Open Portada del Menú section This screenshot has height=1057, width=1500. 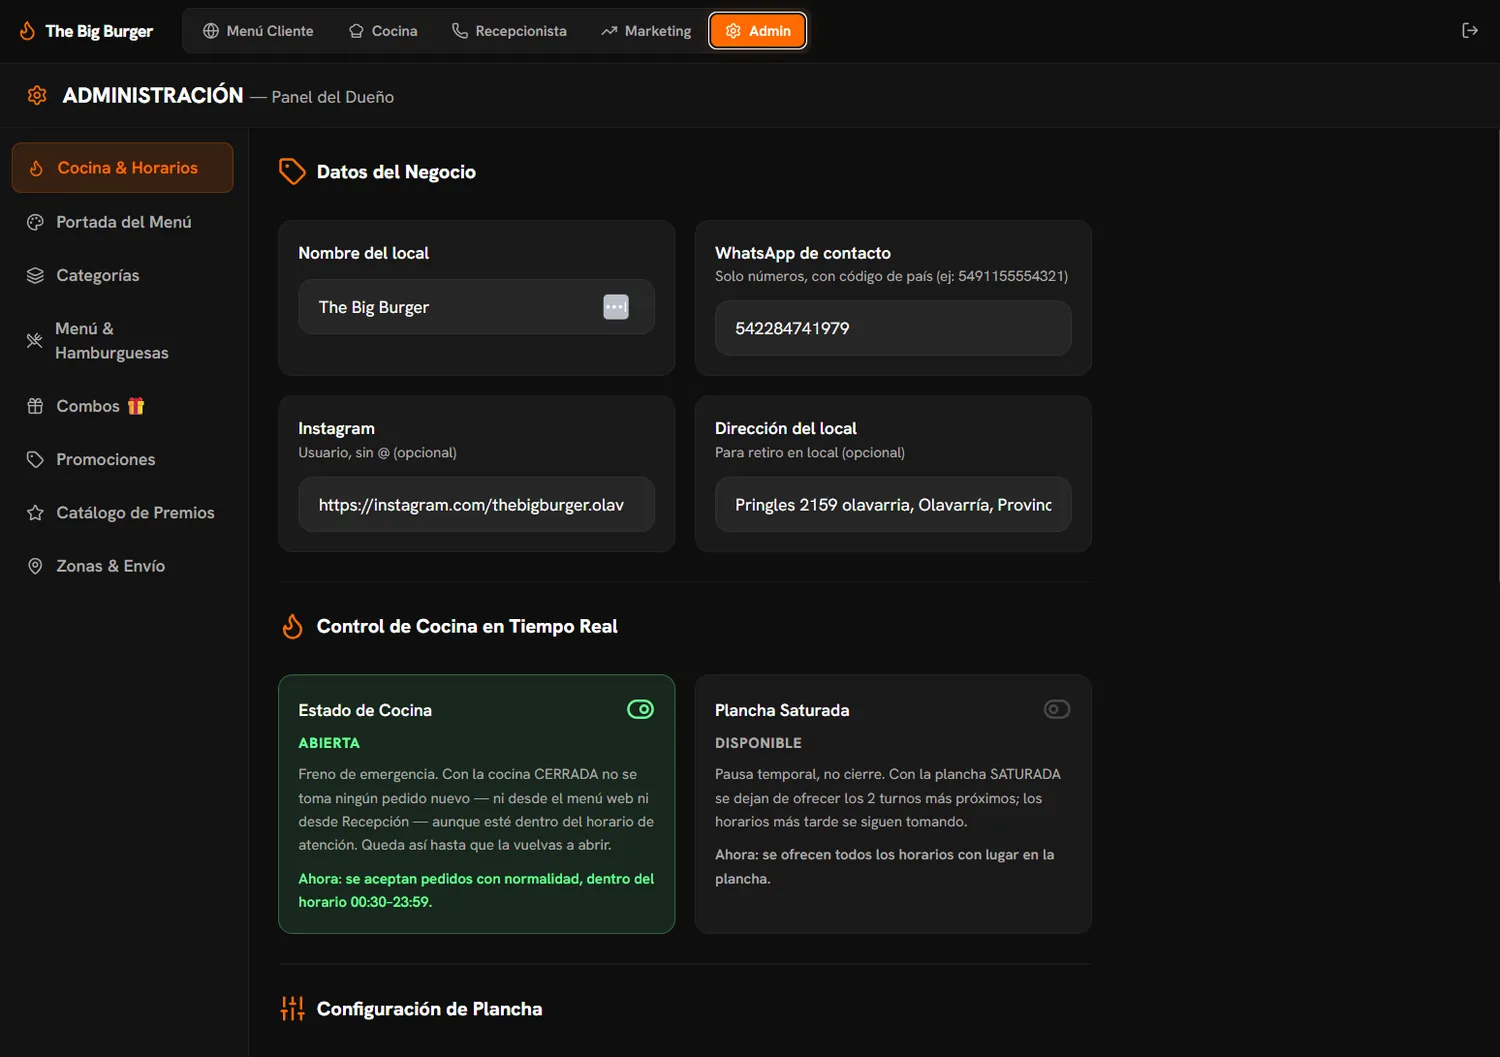pos(122,222)
